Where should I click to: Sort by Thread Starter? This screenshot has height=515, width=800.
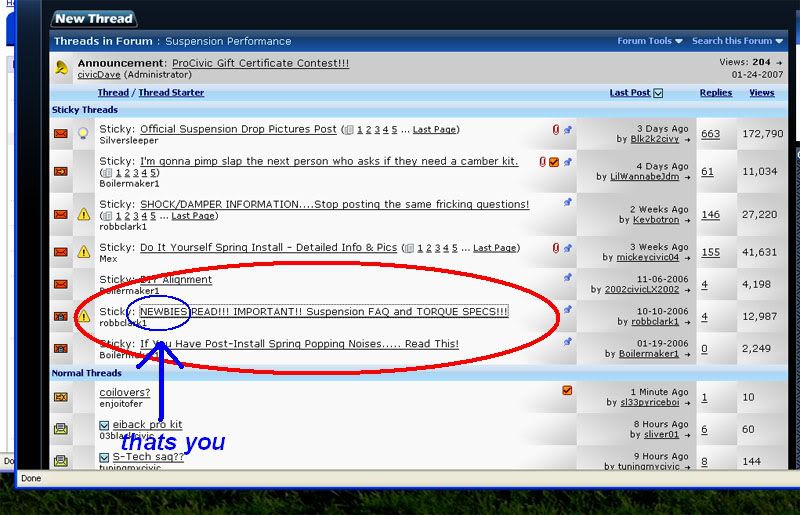pyautogui.click(x=171, y=93)
